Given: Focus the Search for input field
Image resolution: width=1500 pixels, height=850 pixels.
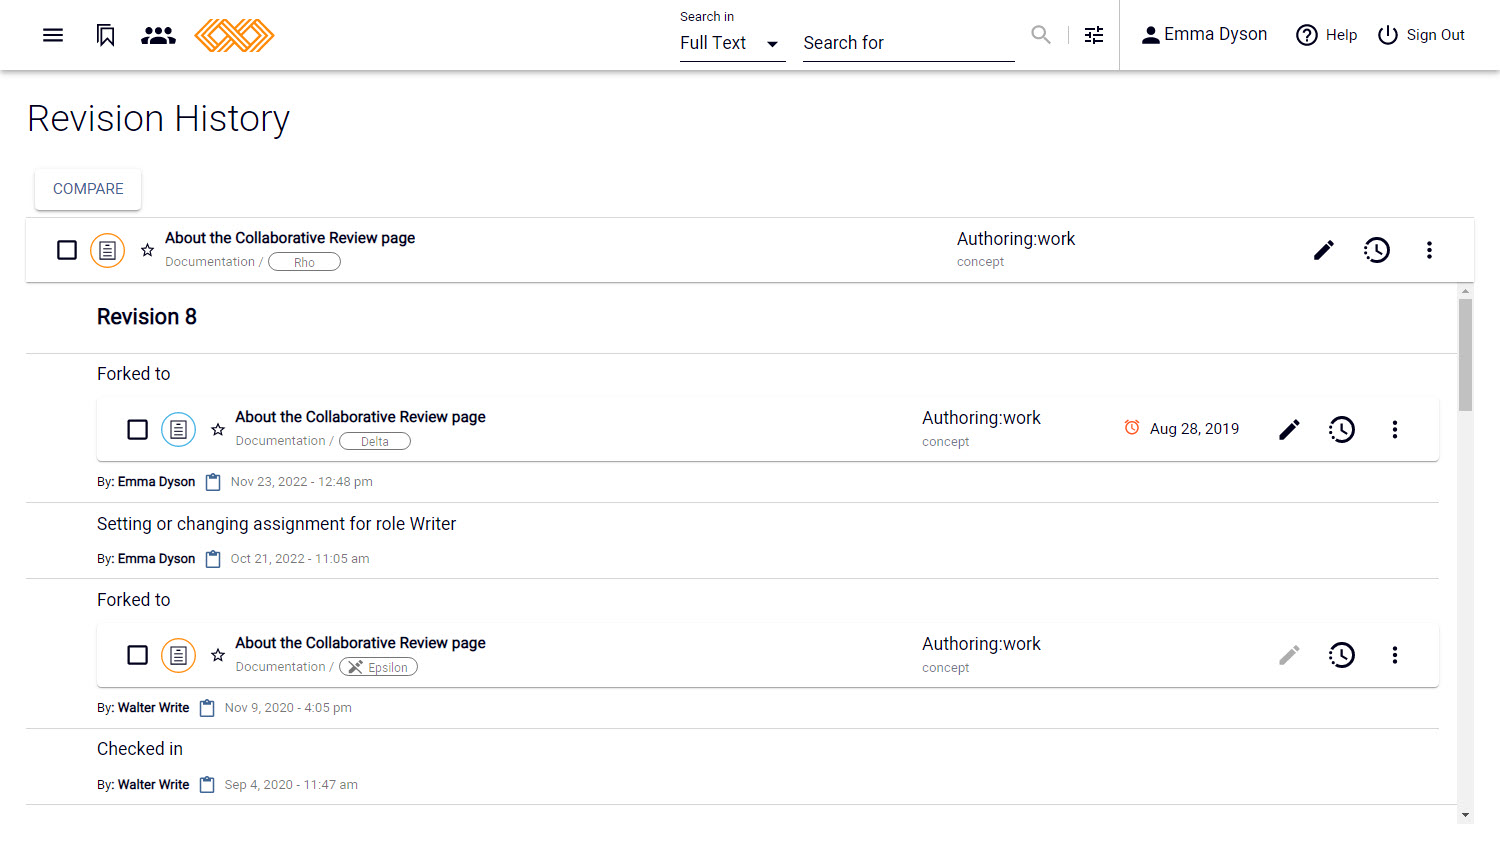Looking at the screenshot, I should point(908,43).
